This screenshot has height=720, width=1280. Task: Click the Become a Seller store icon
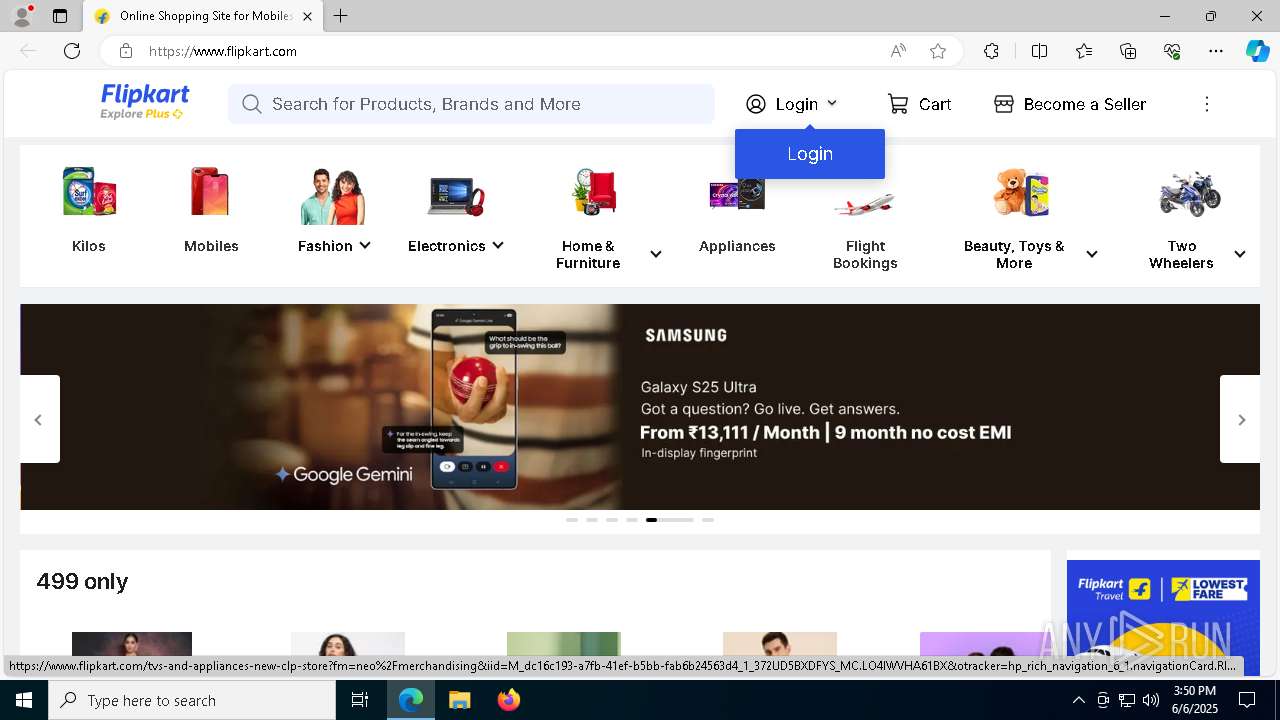click(1004, 104)
